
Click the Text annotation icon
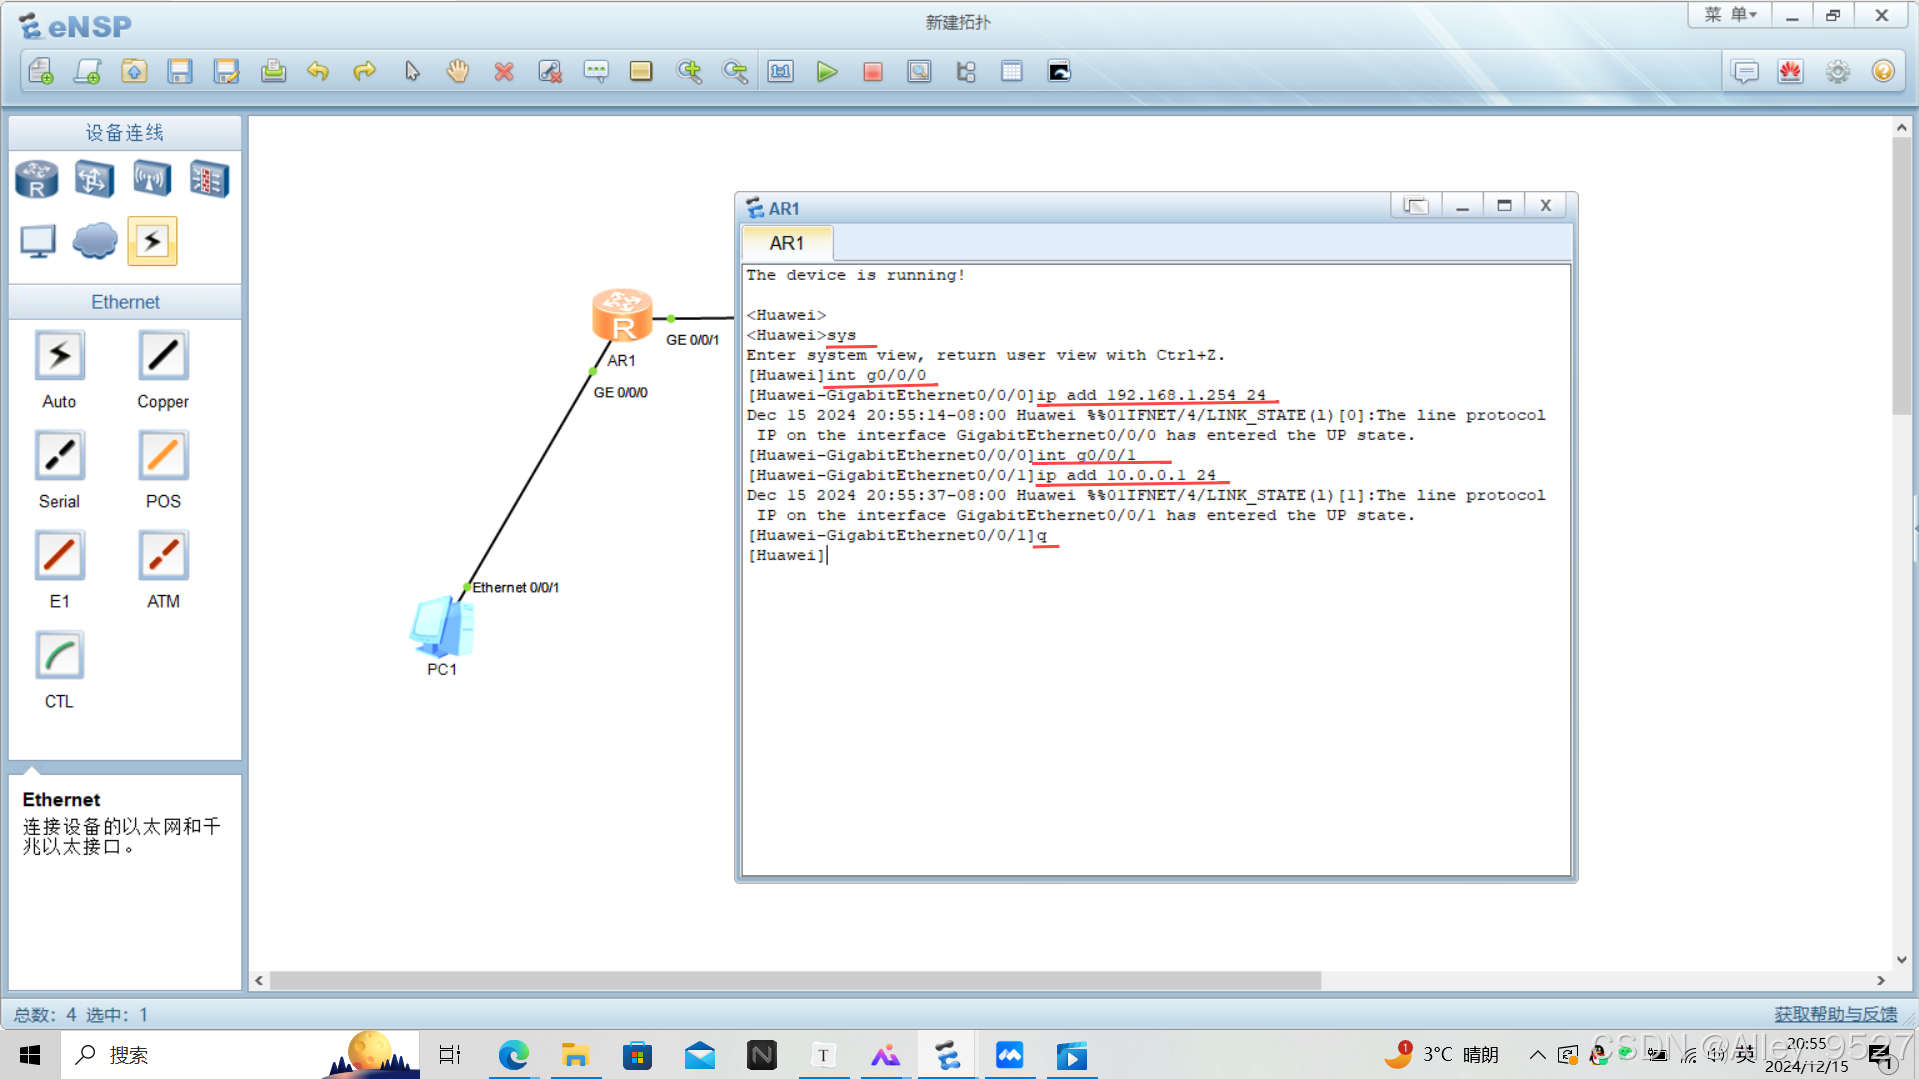click(596, 71)
